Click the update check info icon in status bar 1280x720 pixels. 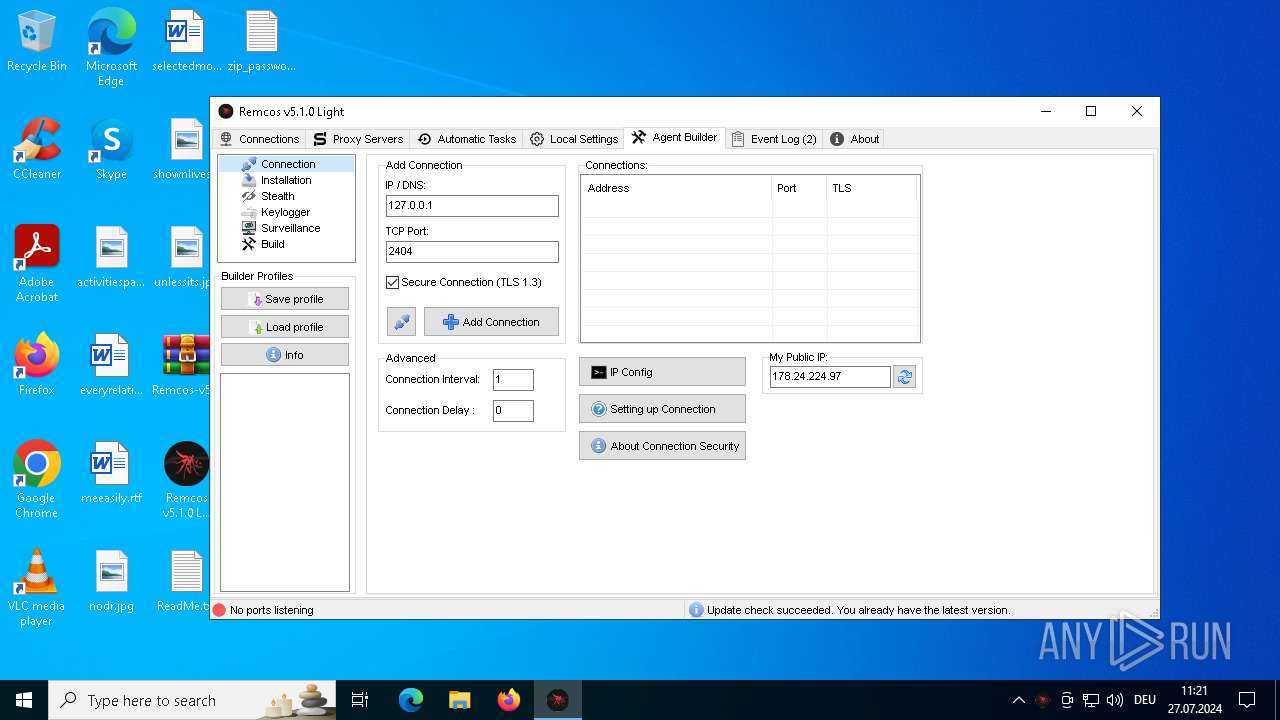tap(696, 610)
